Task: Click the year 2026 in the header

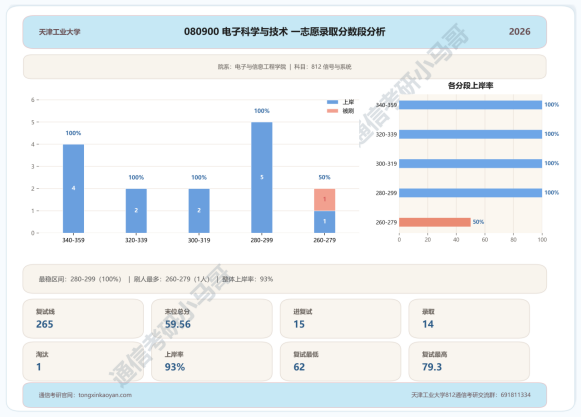Action: [x=519, y=31]
